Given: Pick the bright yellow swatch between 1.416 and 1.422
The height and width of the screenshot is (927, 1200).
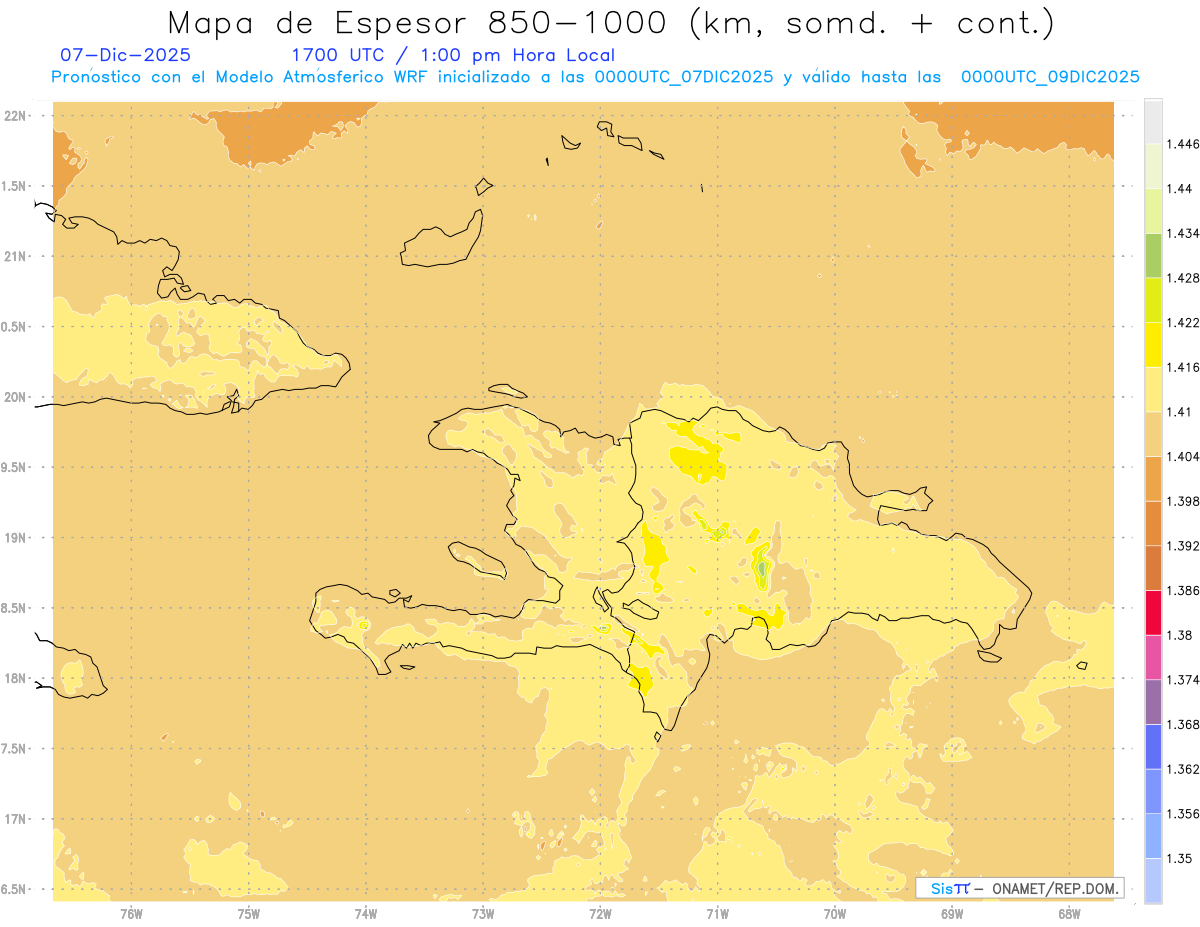Looking at the screenshot, I should click(x=1153, y=344).
